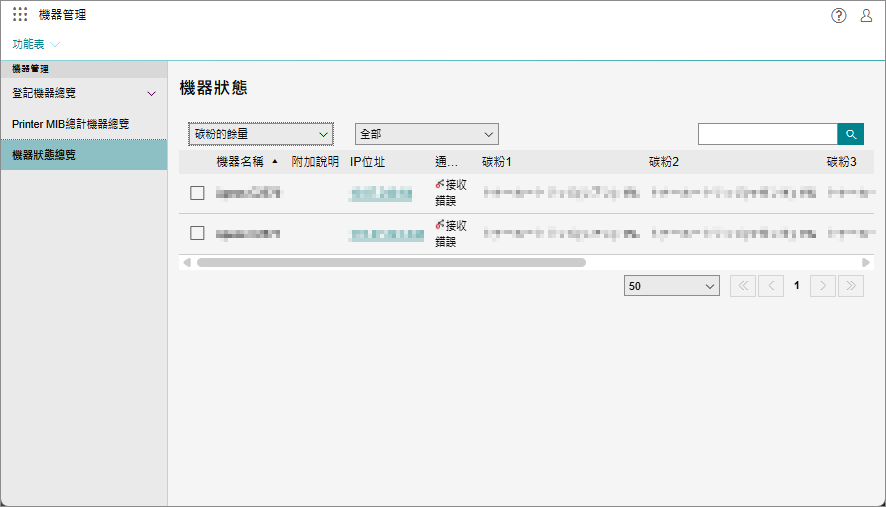Select Printer MIB總計機器總覽 in sidebar

click(70, 124)
